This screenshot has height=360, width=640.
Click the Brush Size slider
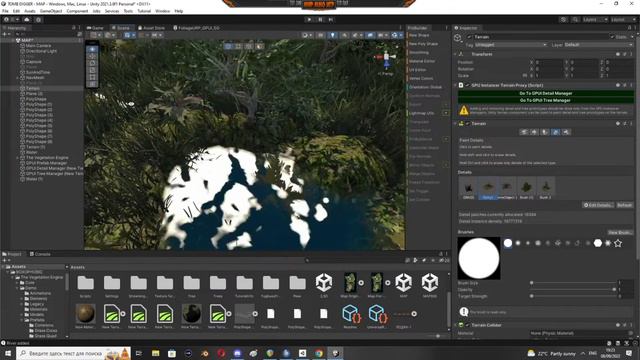tap(573, 282)
